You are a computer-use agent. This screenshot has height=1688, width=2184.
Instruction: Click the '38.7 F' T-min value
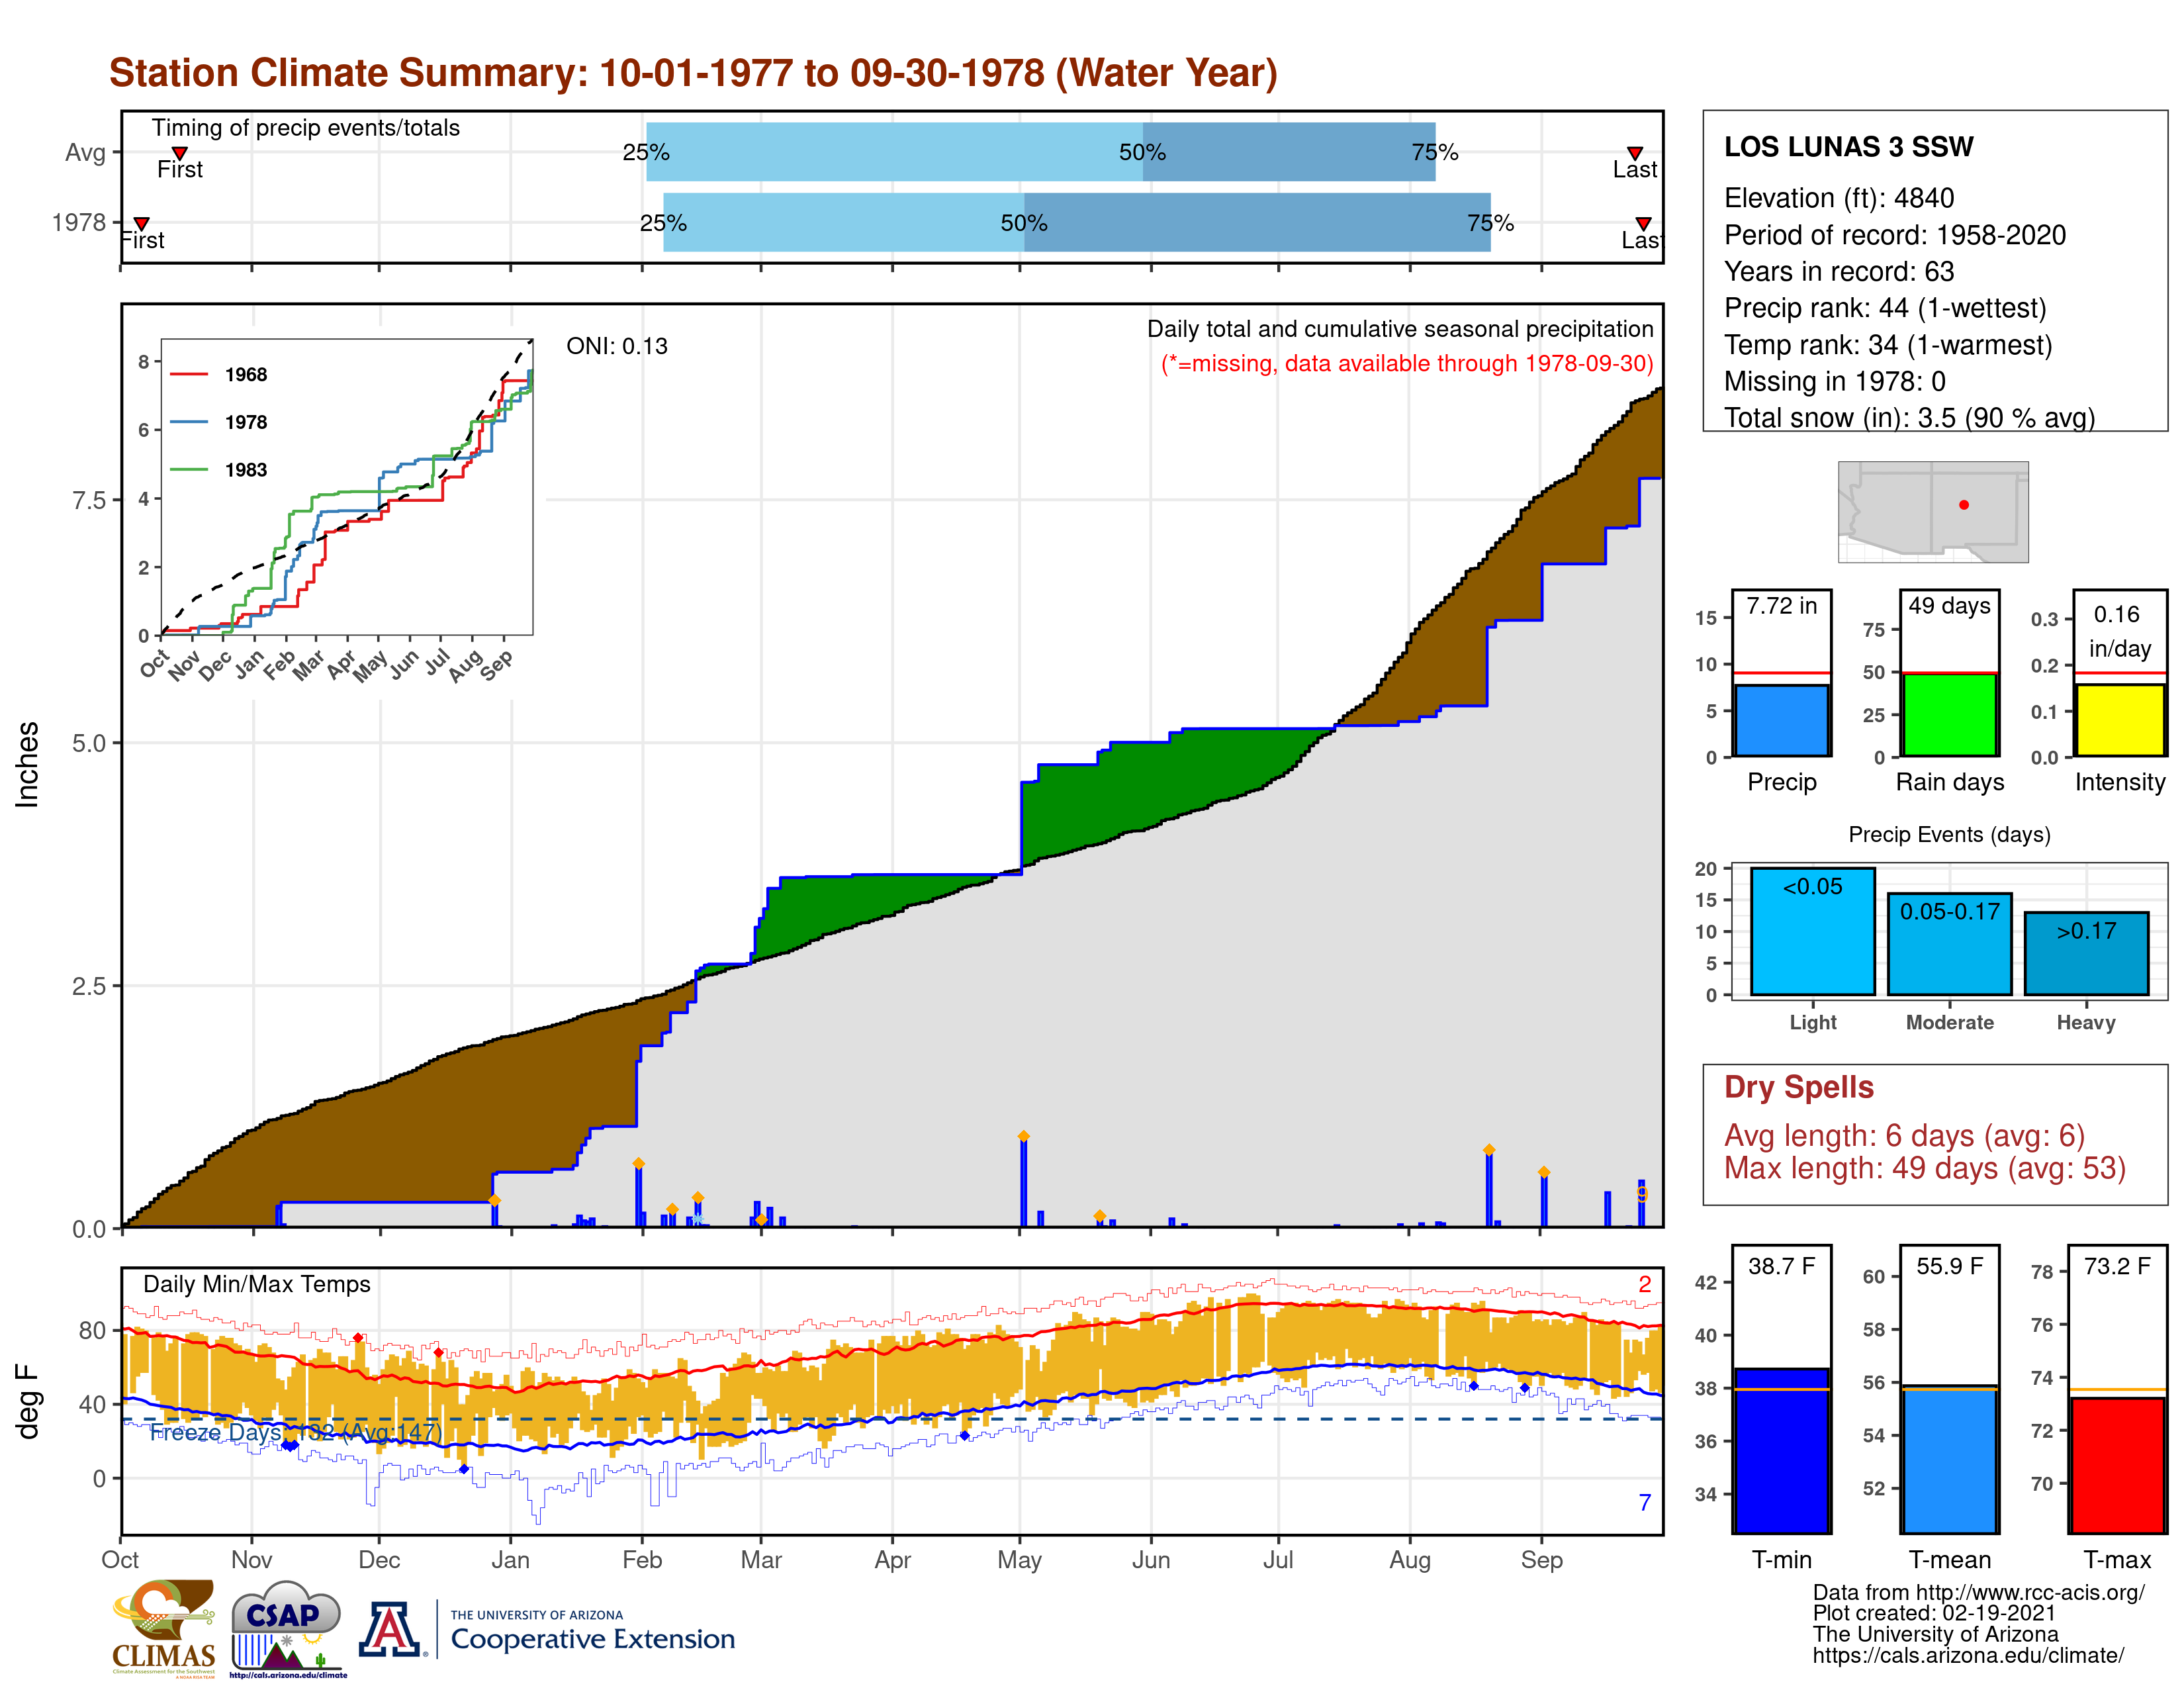(1781, 1266)
